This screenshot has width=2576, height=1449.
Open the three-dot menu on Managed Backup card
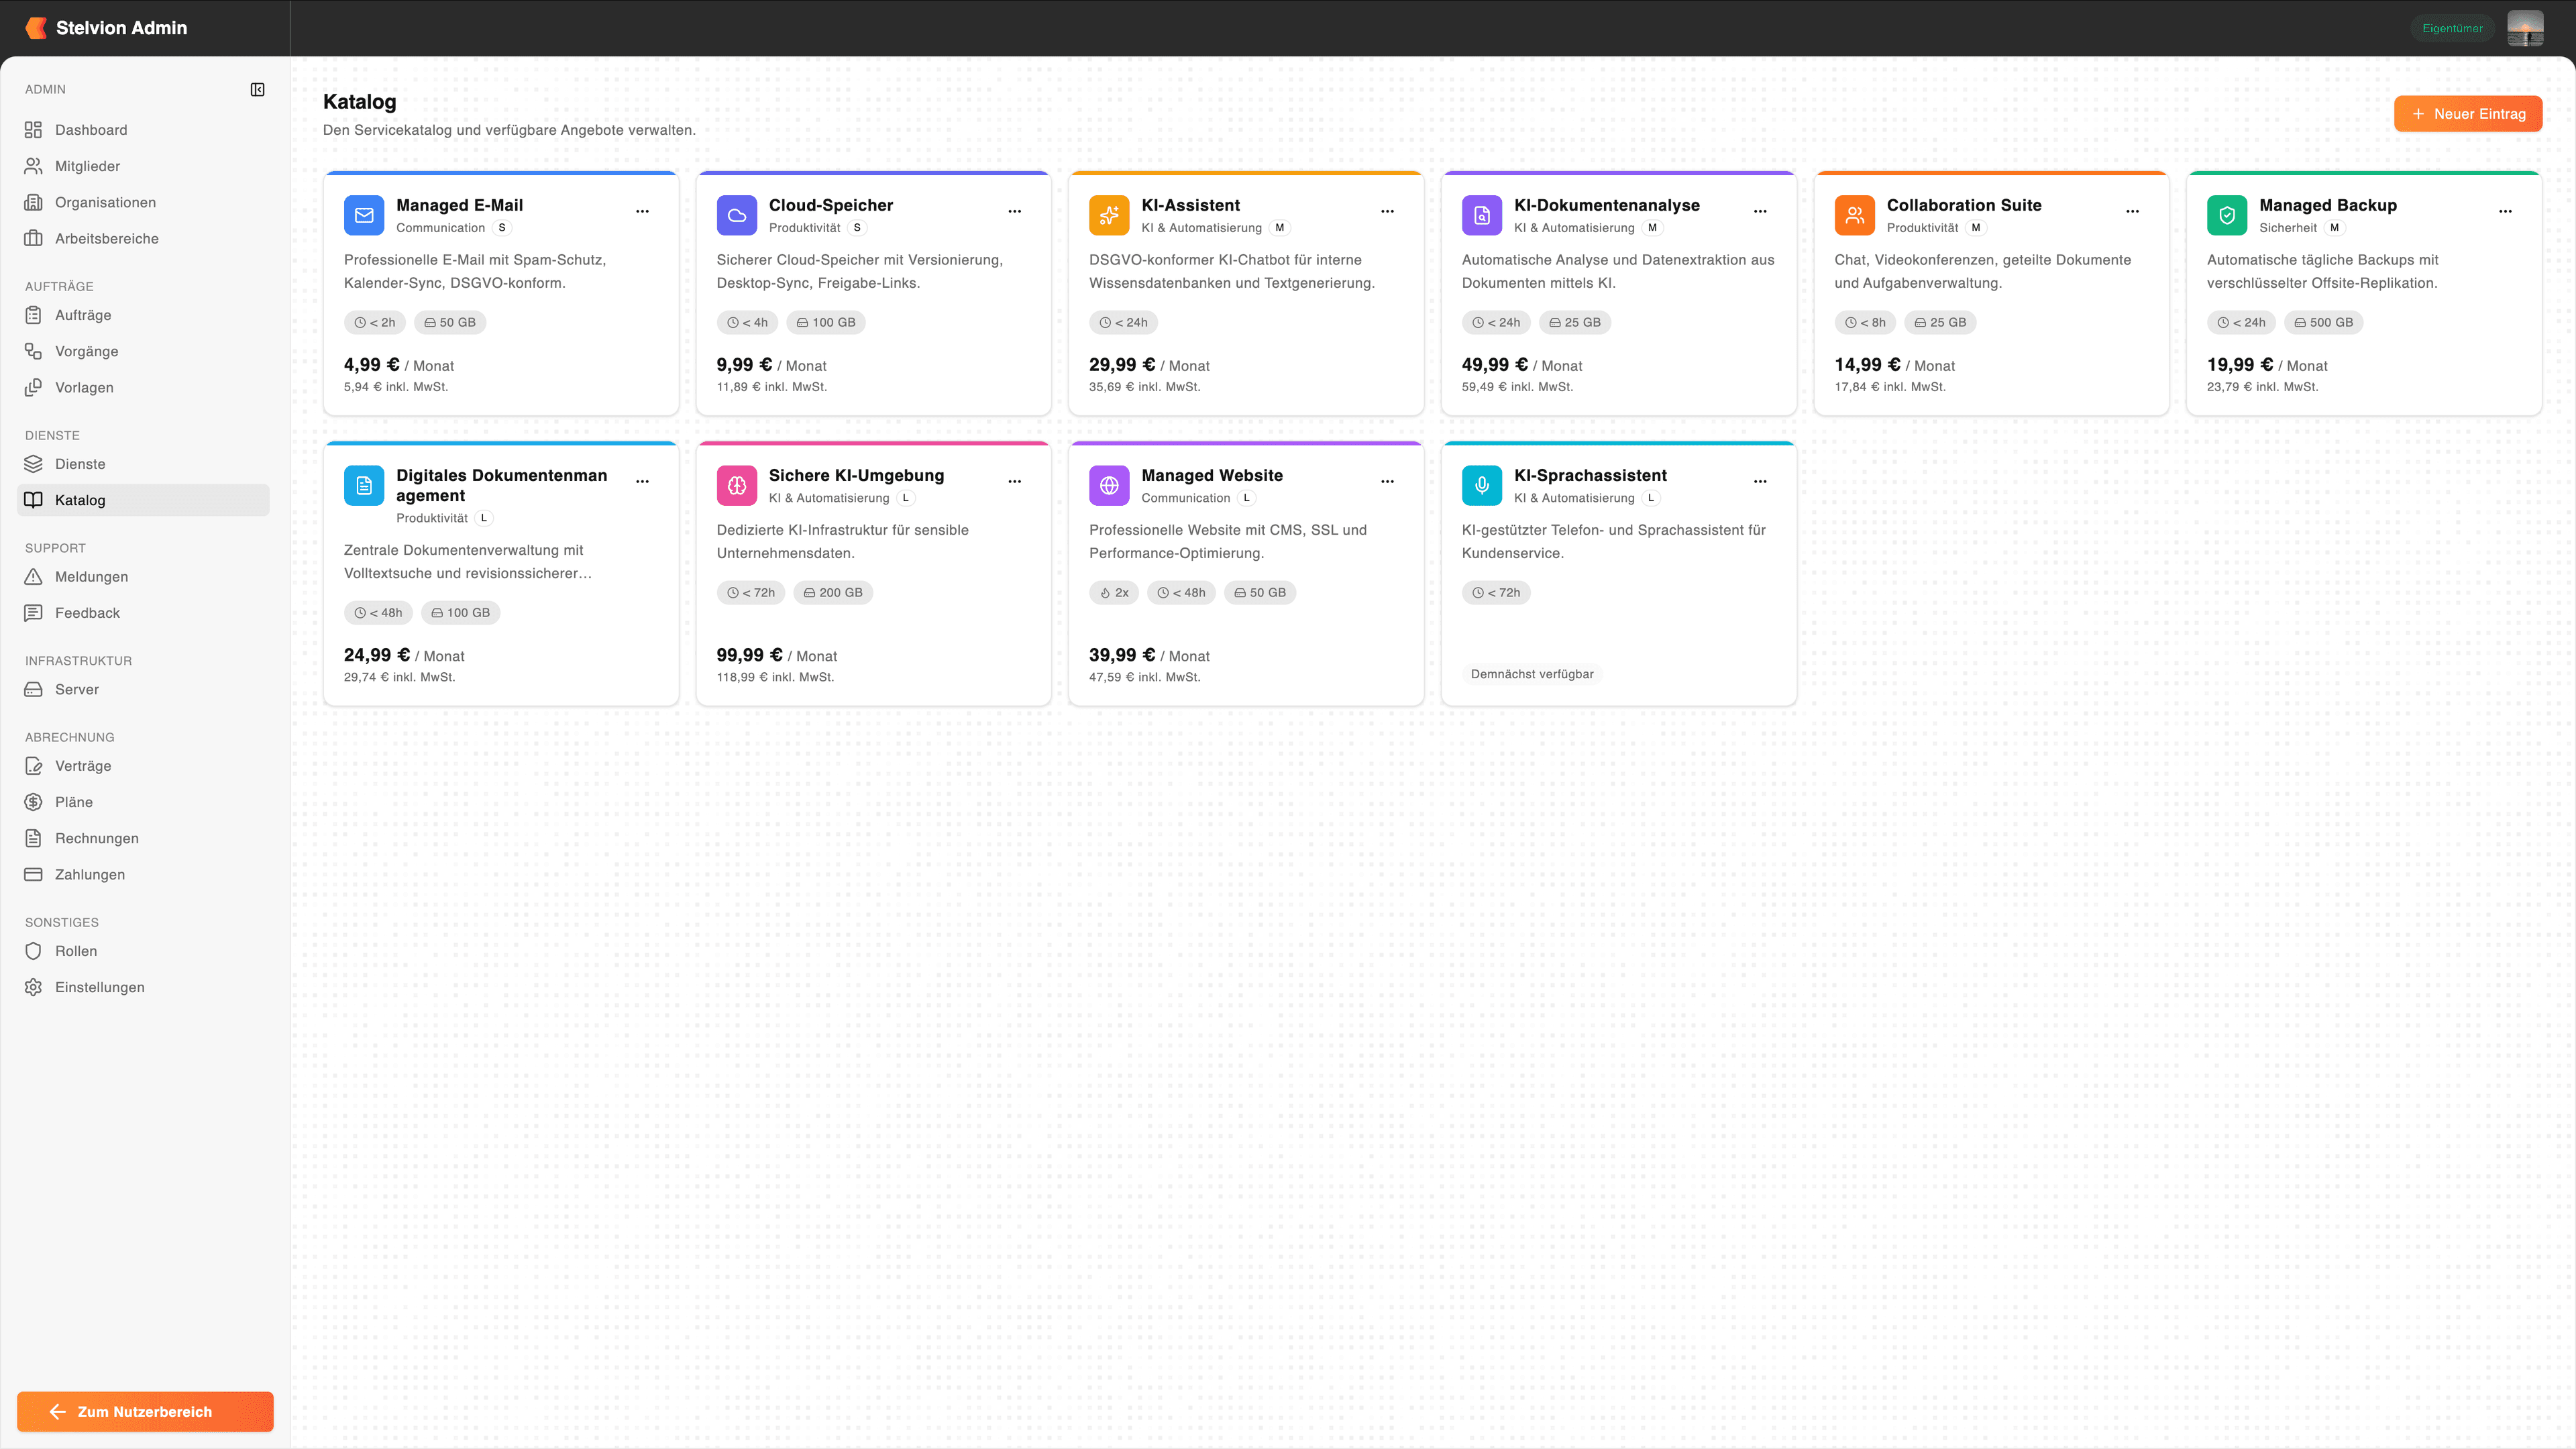[2505, 211]
